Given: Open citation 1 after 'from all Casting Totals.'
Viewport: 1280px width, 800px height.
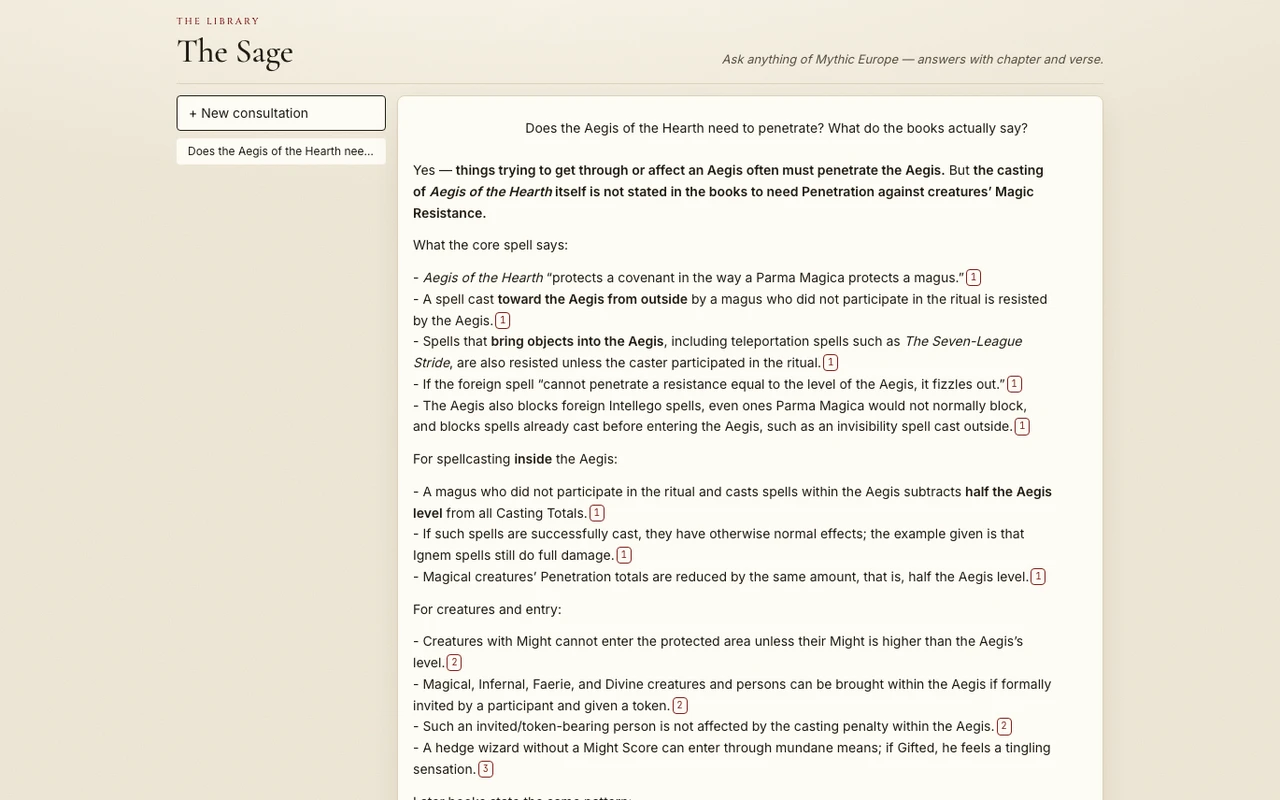Looking at the screenshot, I should pos(597,513).
